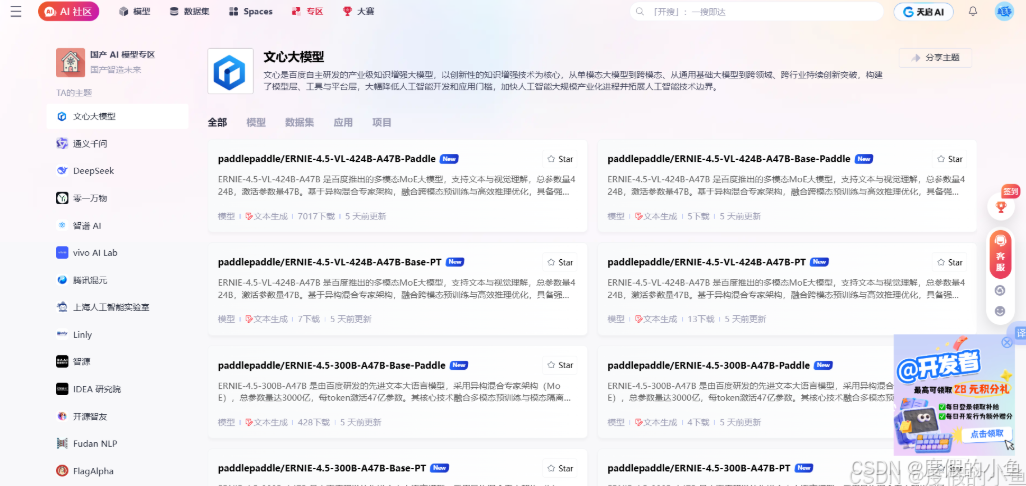This screenshot has height=486, width=1026.
Task: Click the 分享主题 button
Action: 935,58
